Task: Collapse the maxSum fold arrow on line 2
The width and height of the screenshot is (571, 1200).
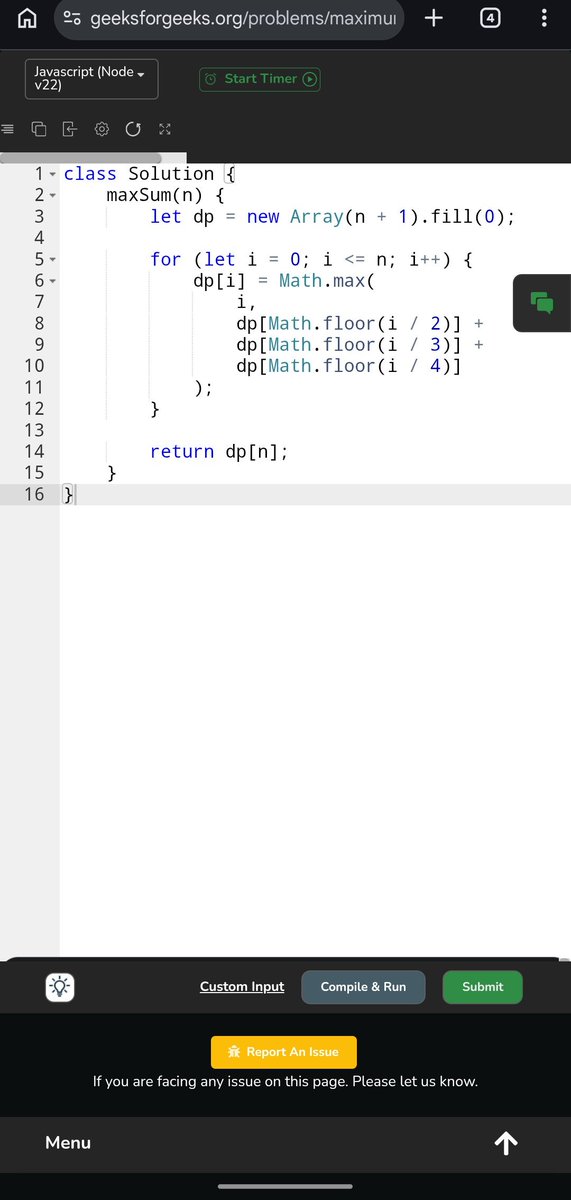Action: click(x=52, y=195)
